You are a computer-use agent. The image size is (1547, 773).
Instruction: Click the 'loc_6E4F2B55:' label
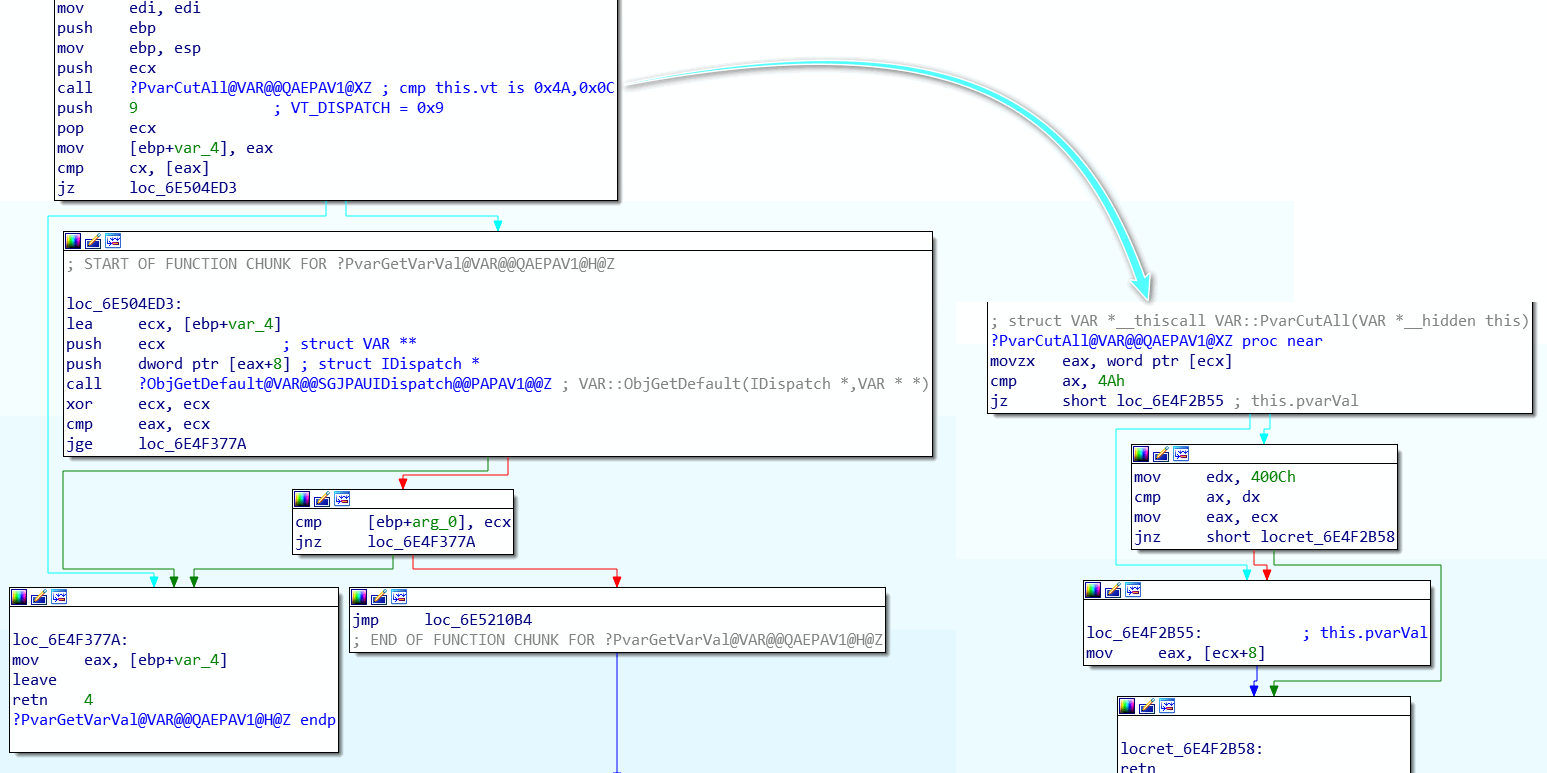pyautogui.click(x=1144, y=633)
